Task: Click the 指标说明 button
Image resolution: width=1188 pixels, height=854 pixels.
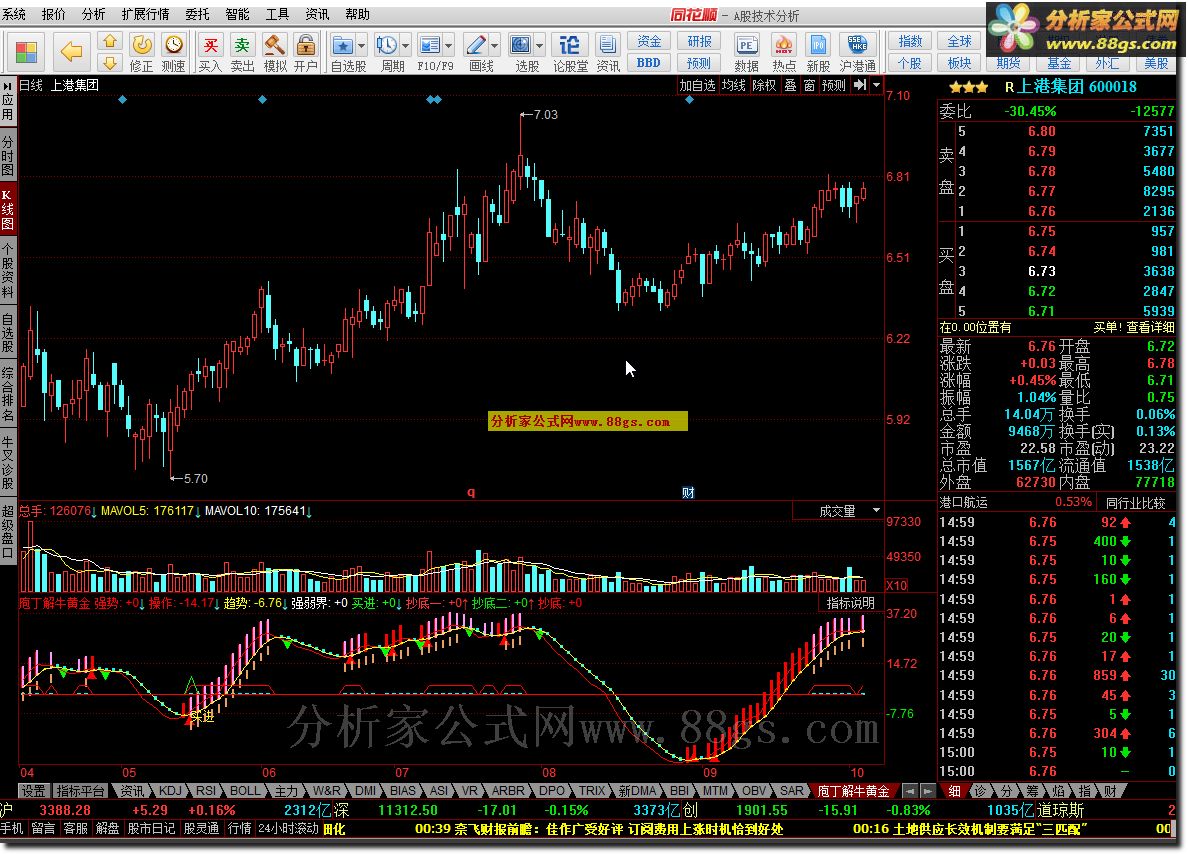Action: (x=850, y=602)
